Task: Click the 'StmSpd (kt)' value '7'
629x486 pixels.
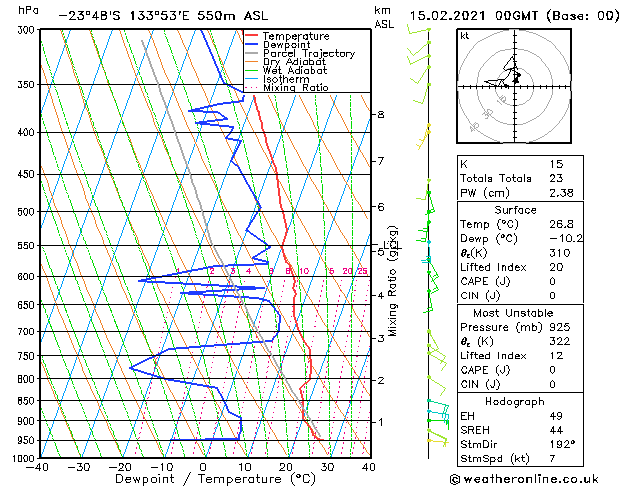Action: coord(553,459)
